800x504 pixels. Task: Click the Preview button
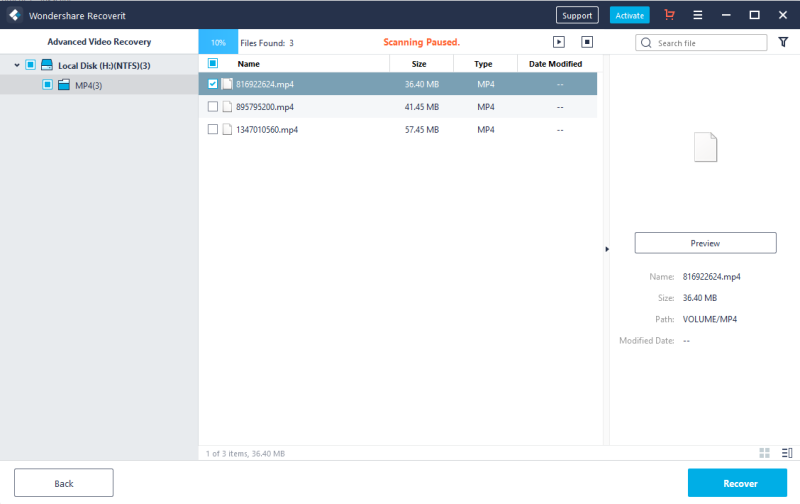pos(705,243)
